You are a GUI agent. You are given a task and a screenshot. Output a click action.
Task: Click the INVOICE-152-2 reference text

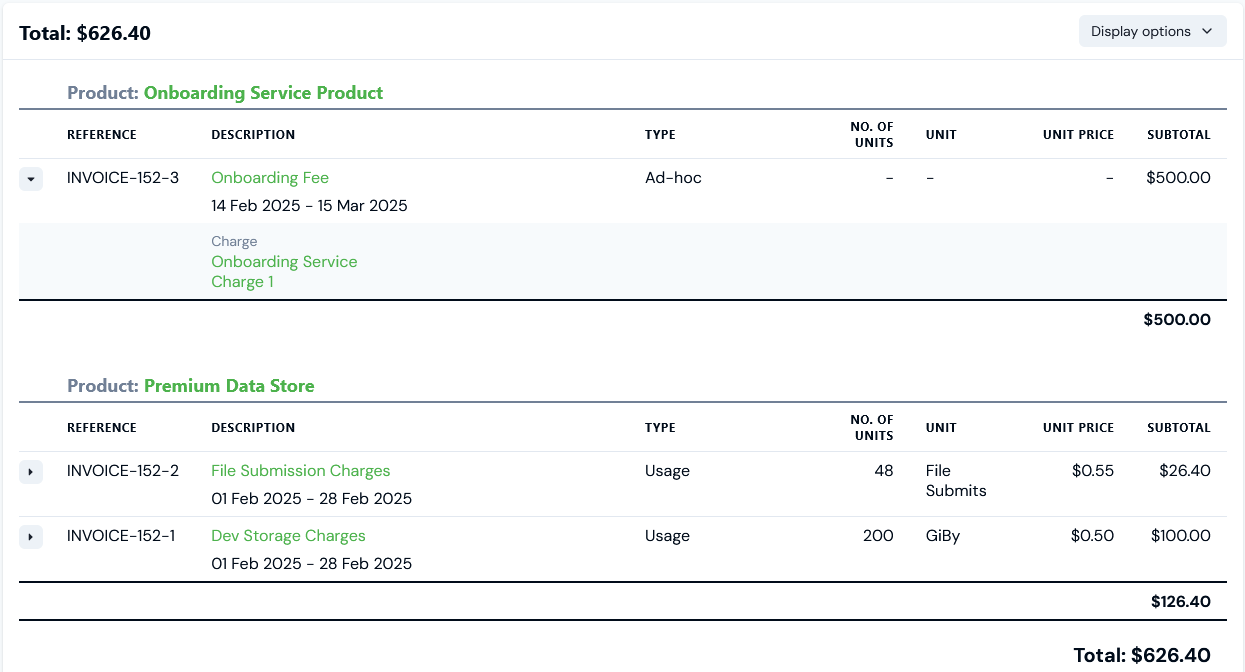pyautogui.click(x=123, y=471)
